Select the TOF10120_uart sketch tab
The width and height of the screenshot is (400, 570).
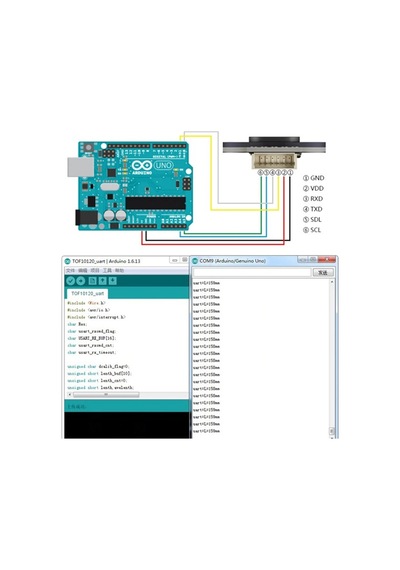pos(88,293)
